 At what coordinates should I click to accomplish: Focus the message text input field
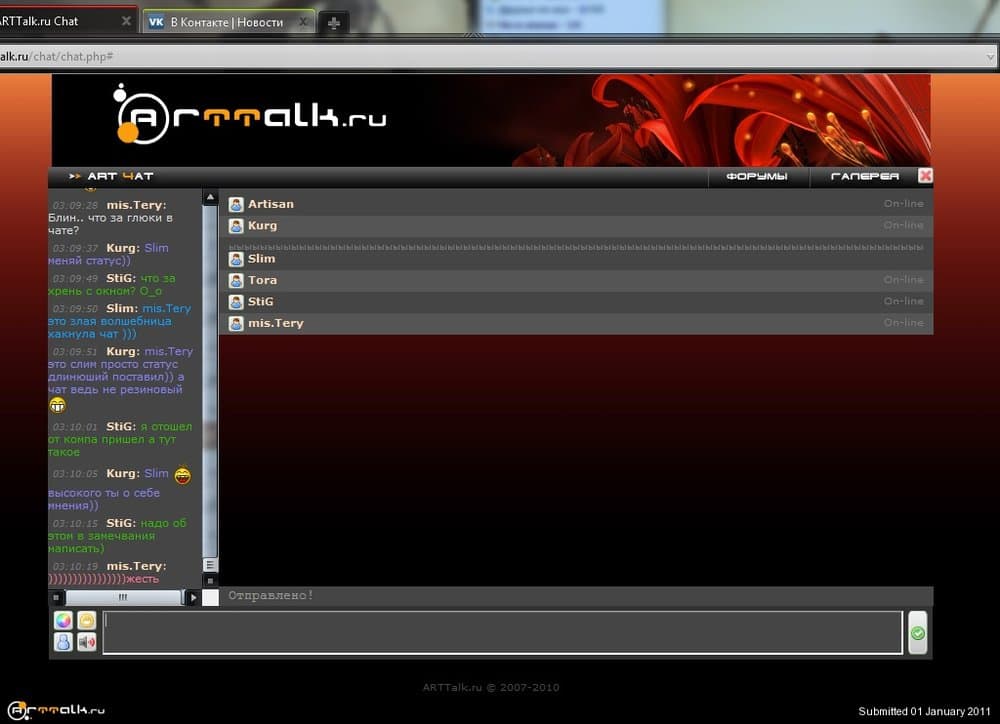coord(502,633)
